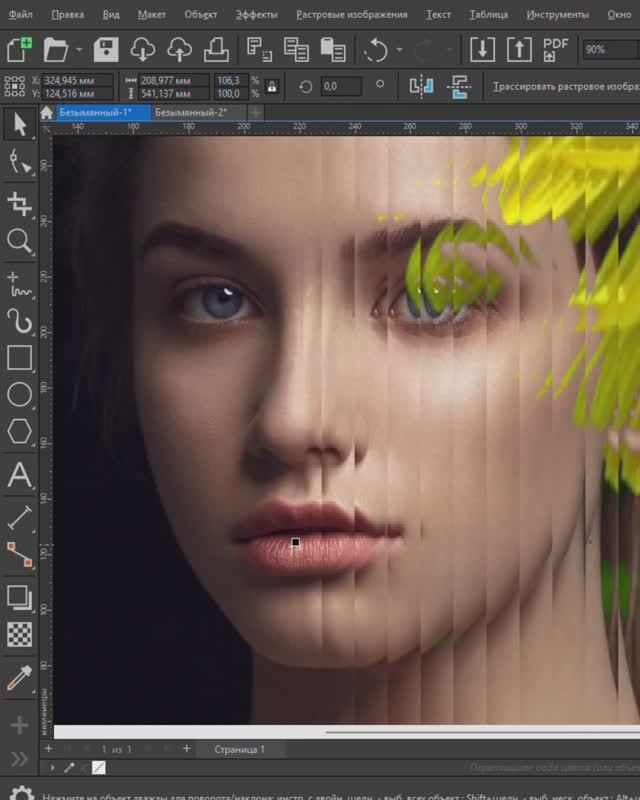640x800 pixels.
Task: Select the Crop tool
Action: 19,203
